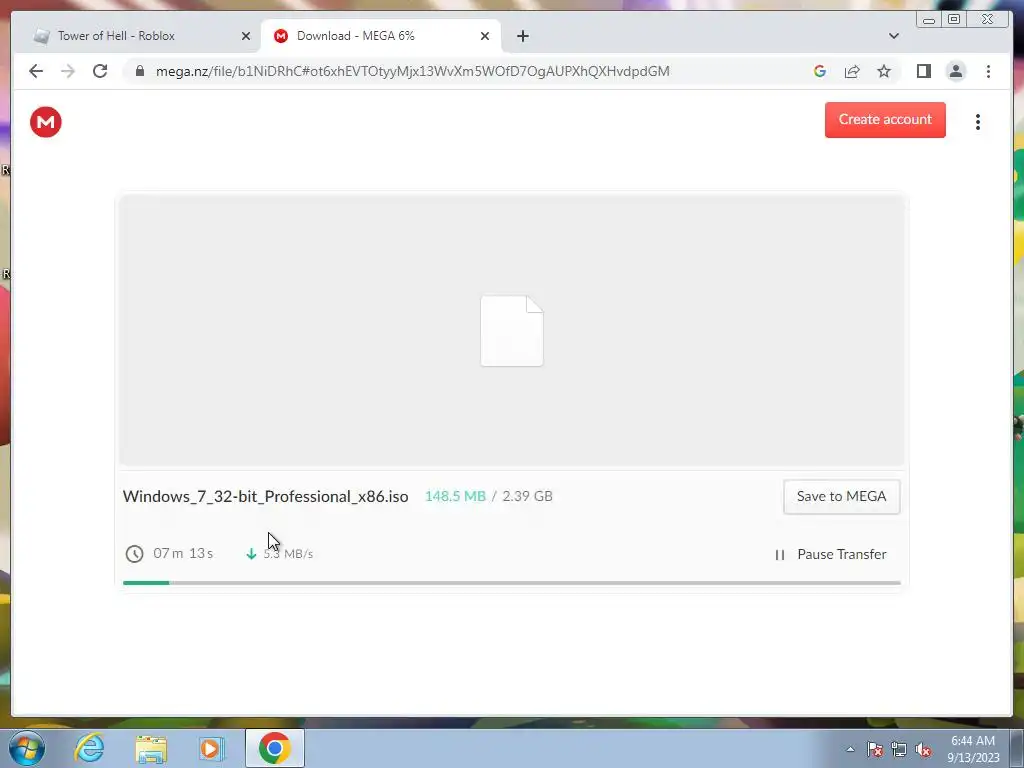Minimize the Chrome window

click(929, 20)
